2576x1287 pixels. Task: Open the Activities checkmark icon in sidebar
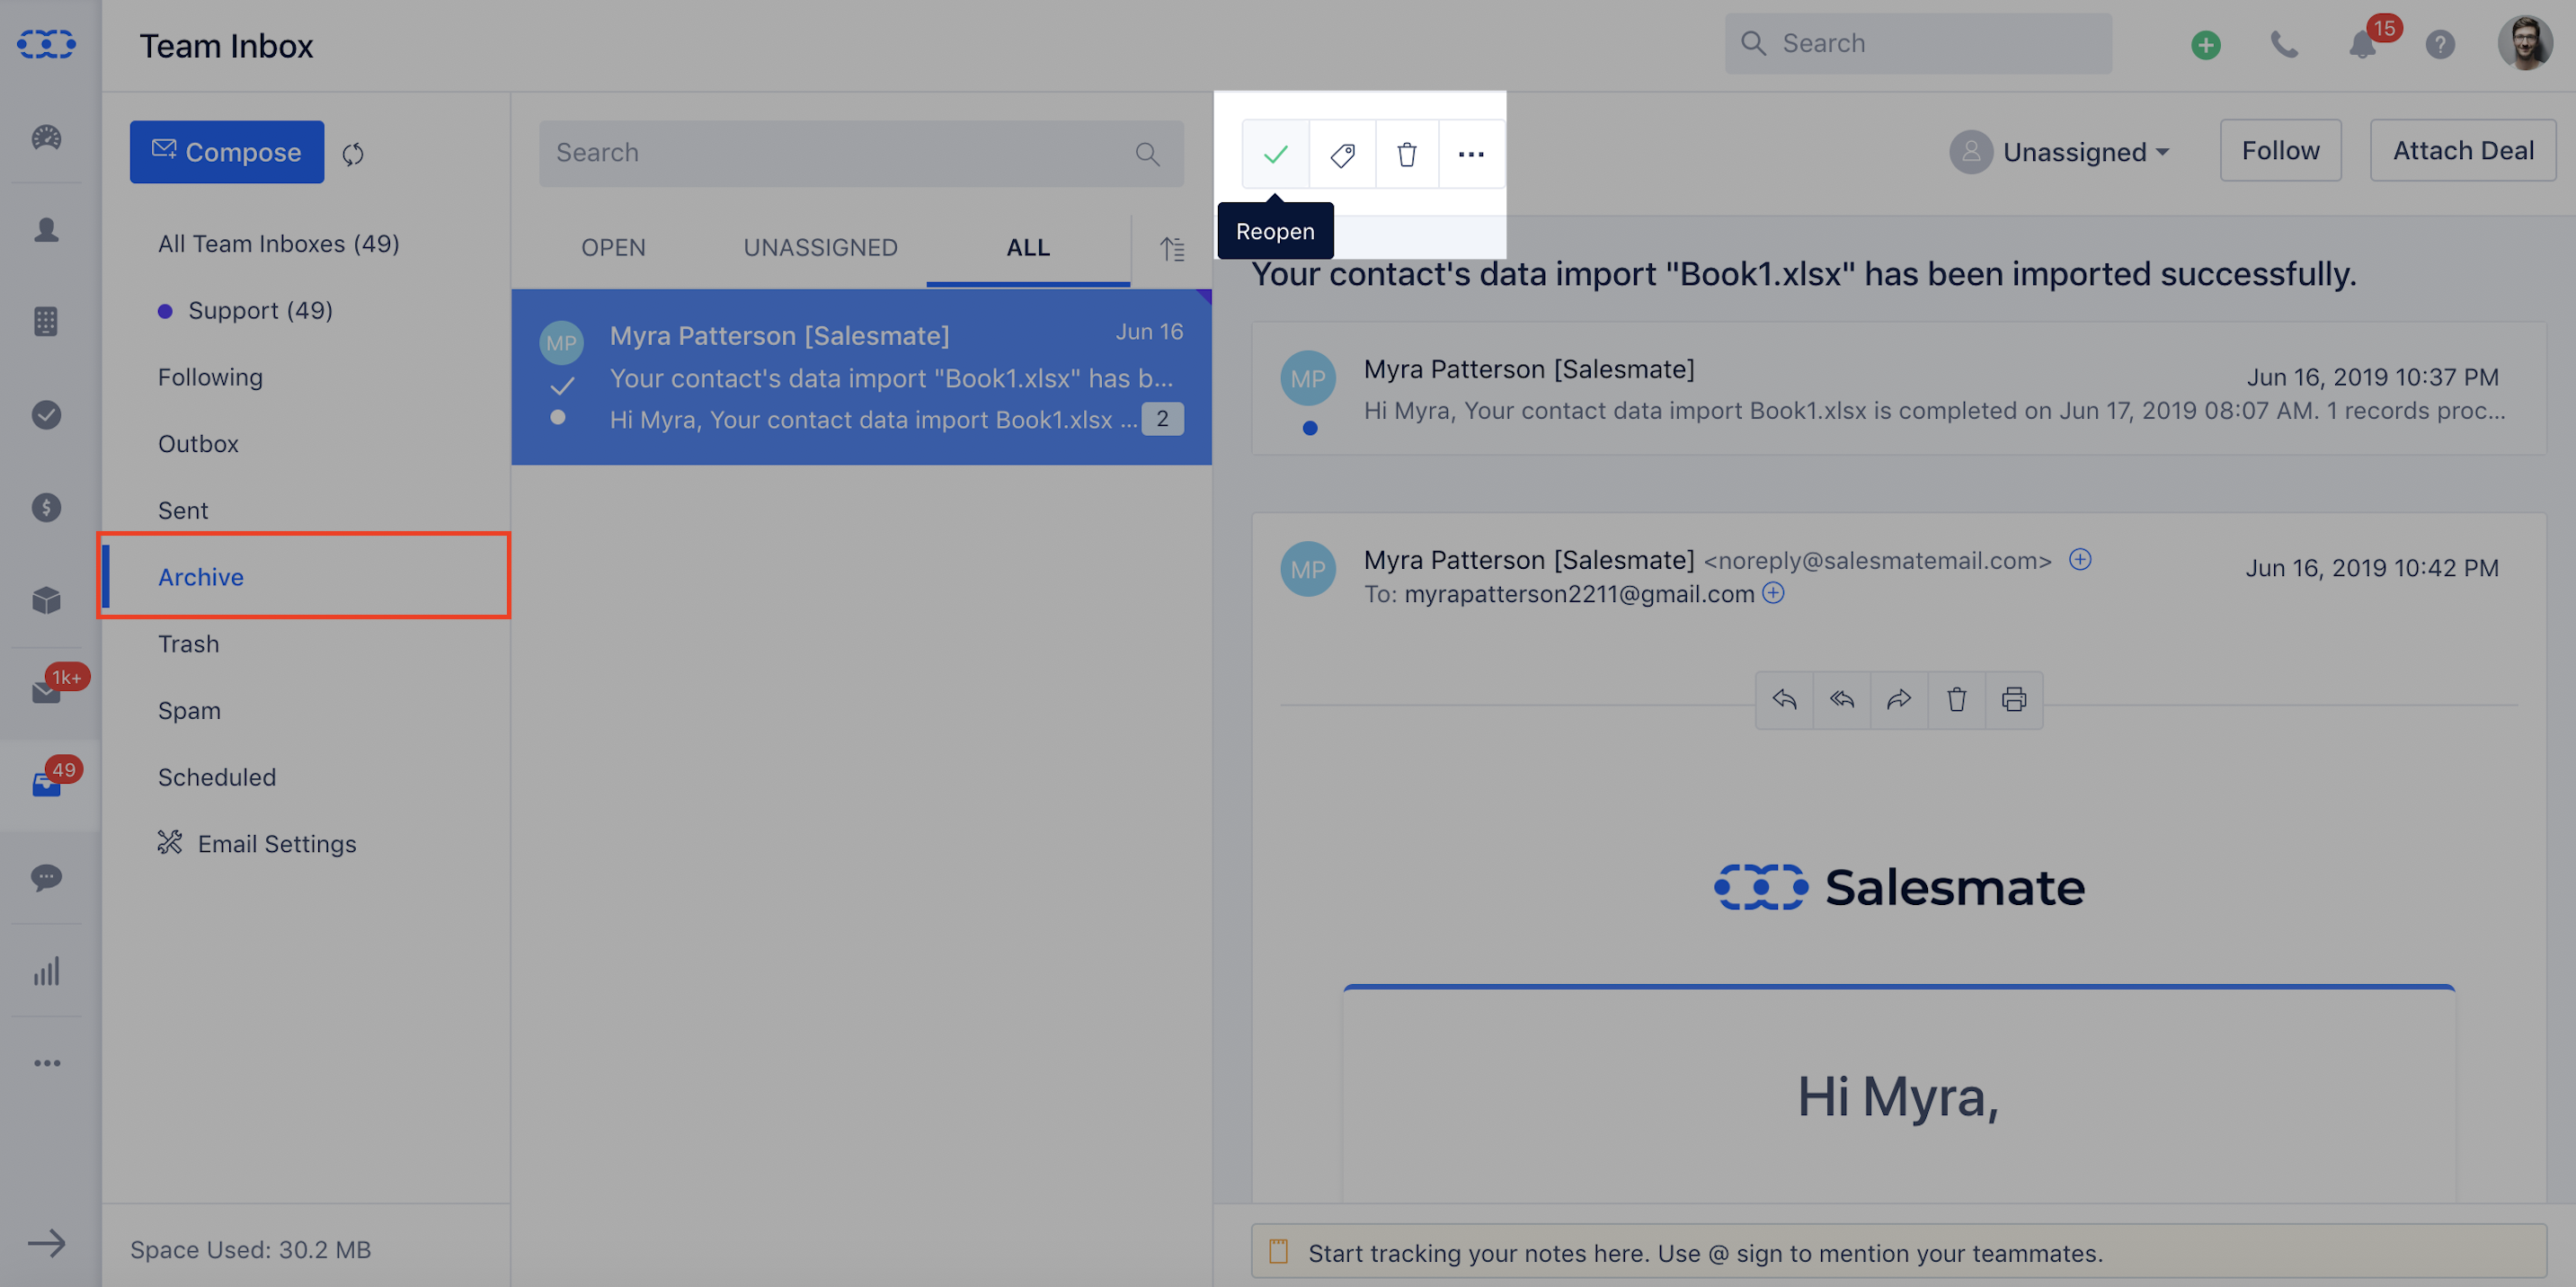46,414
